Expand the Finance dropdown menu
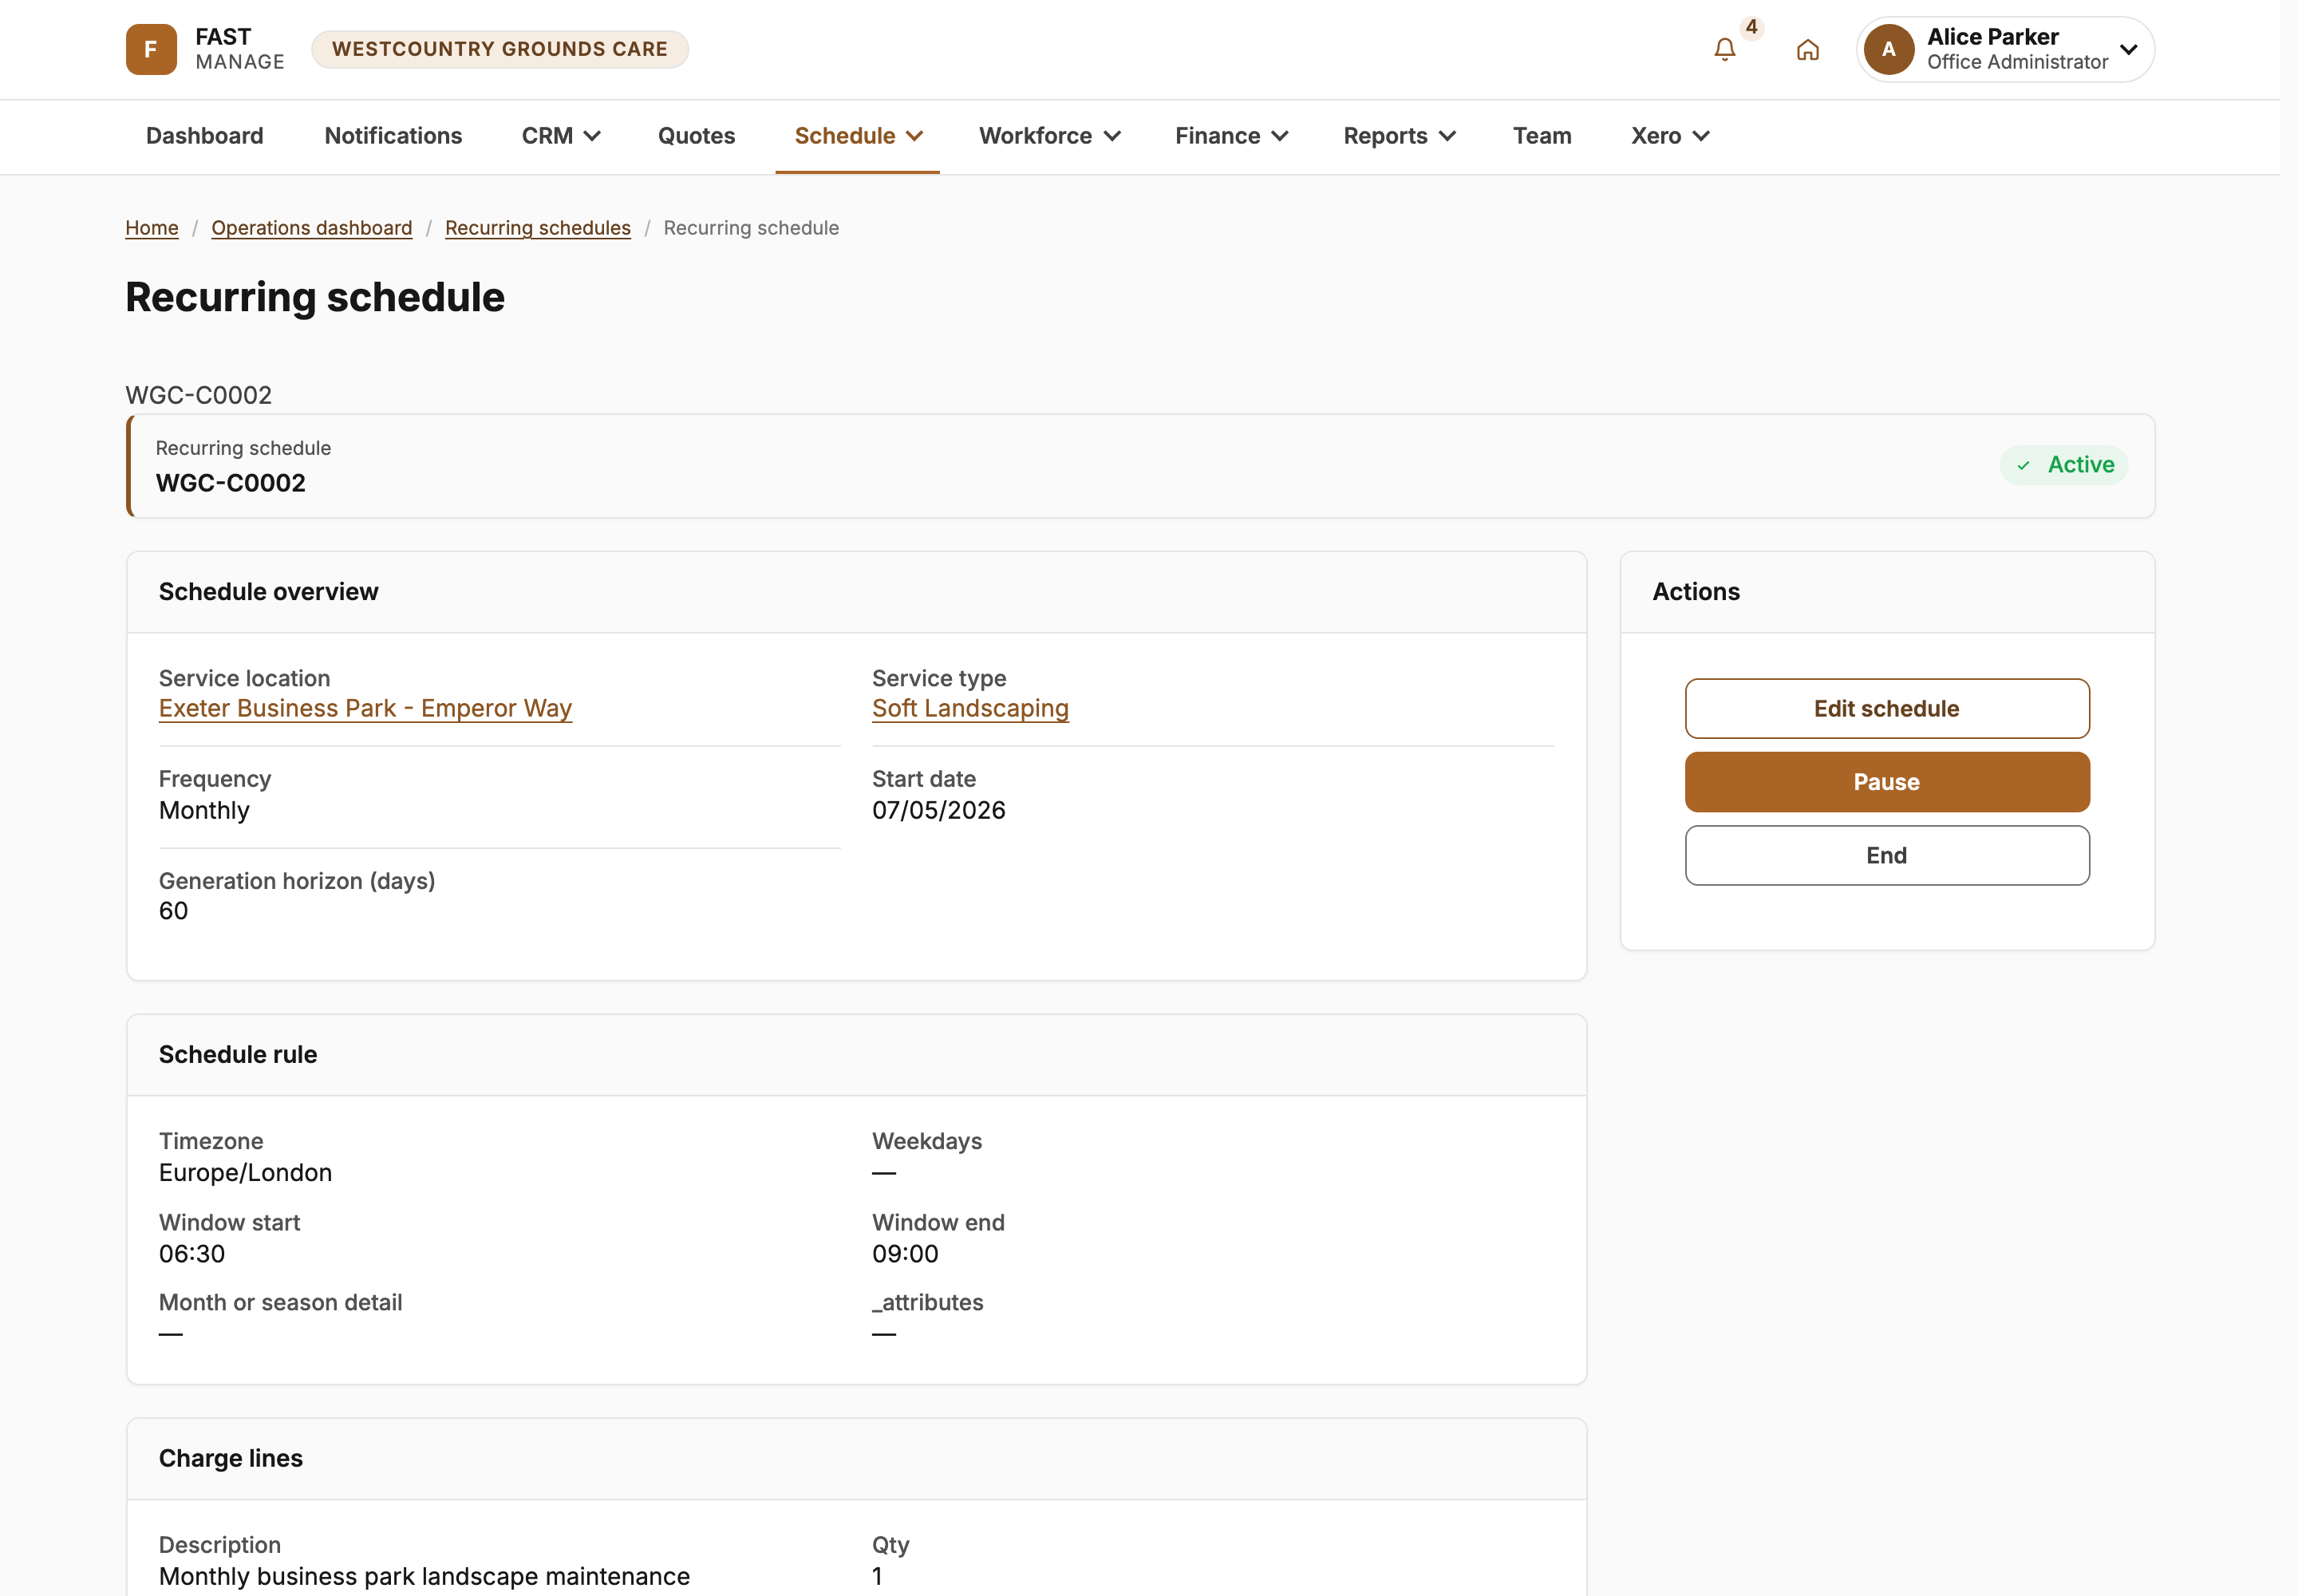 tap(1231, 136)
